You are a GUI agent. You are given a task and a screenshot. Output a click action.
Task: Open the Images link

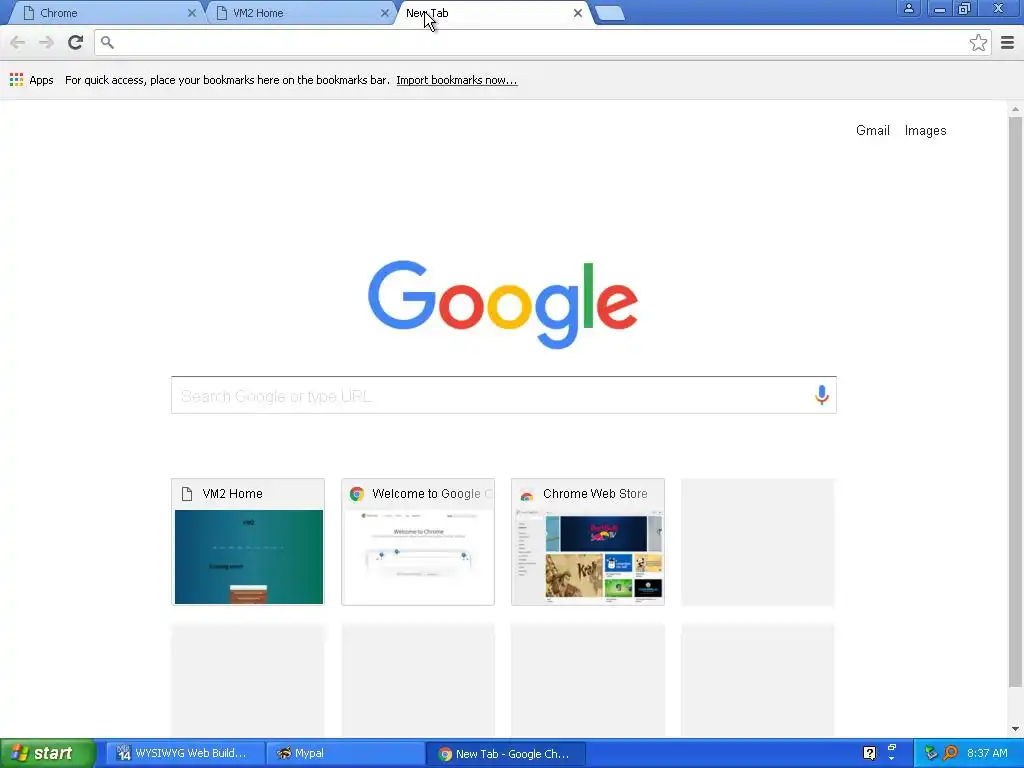point(925,131)
